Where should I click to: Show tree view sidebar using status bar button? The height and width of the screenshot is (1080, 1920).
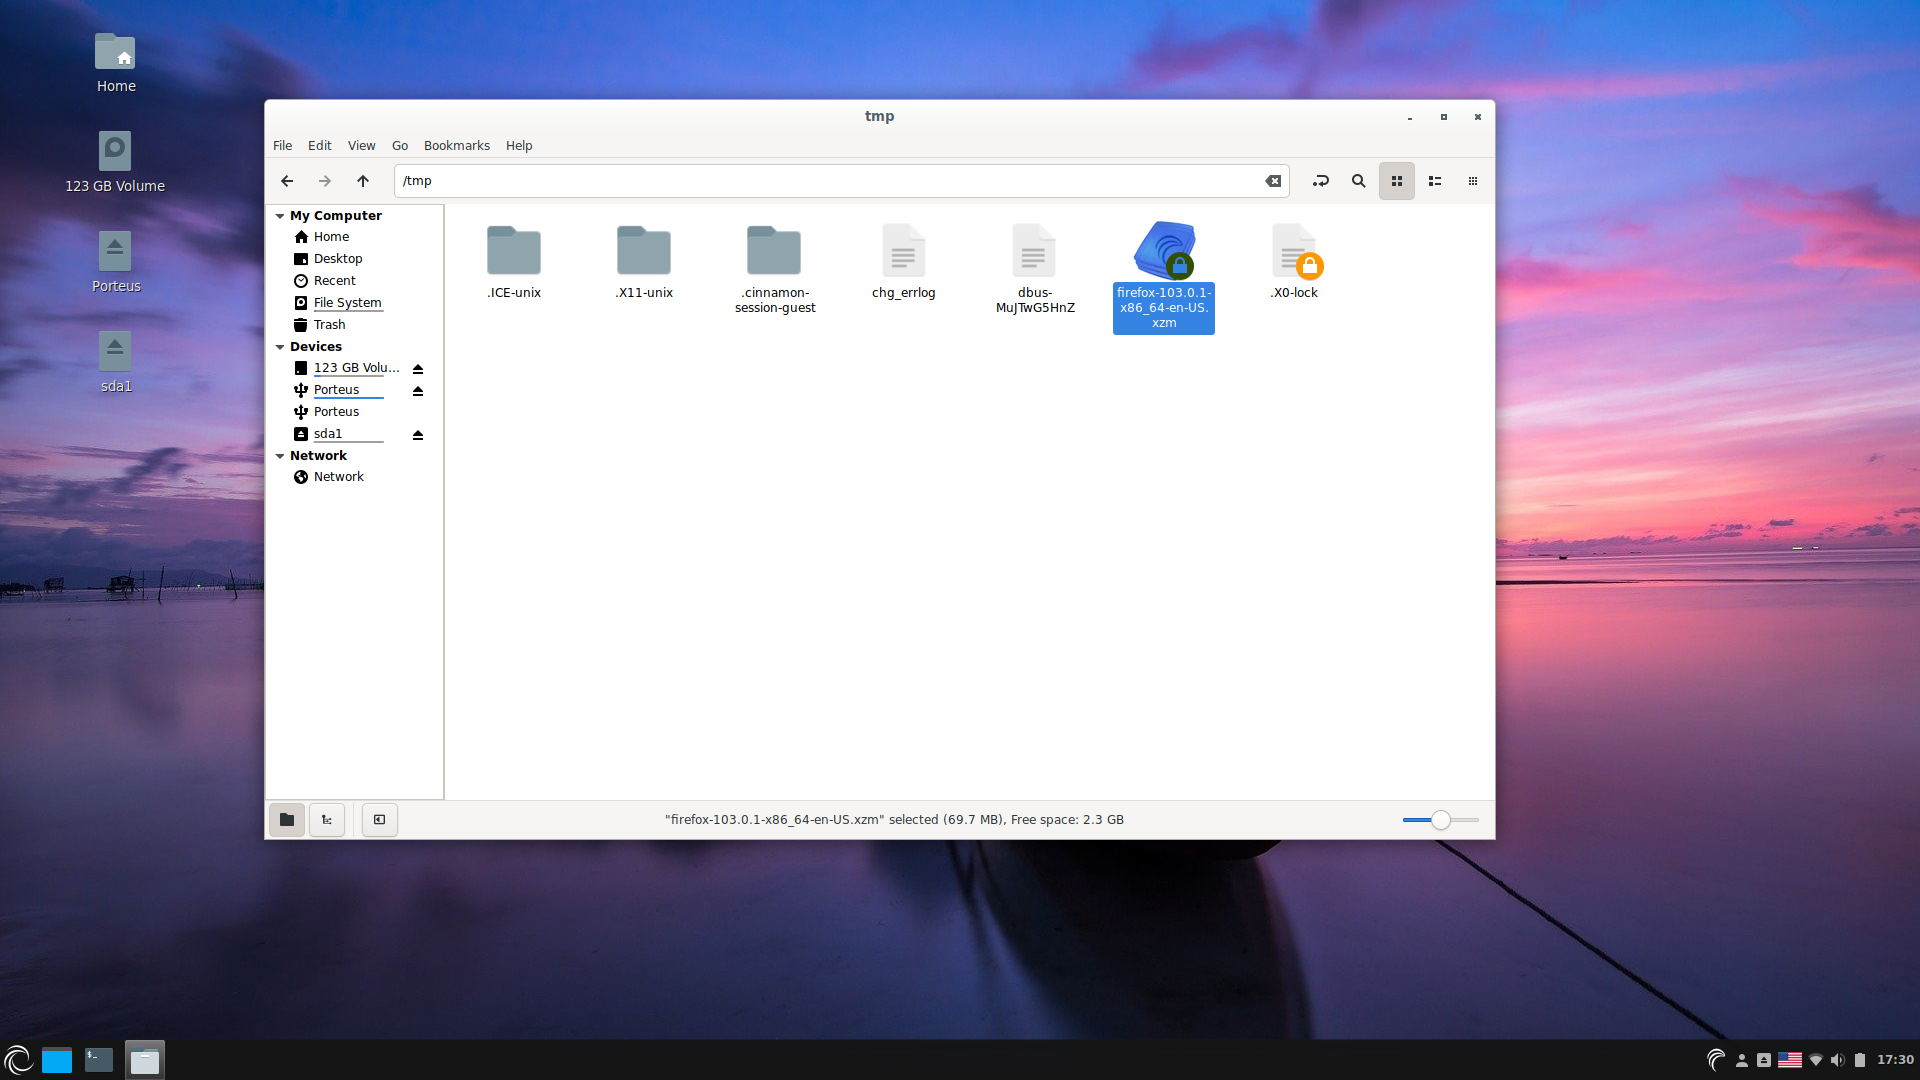coord(327,820)
